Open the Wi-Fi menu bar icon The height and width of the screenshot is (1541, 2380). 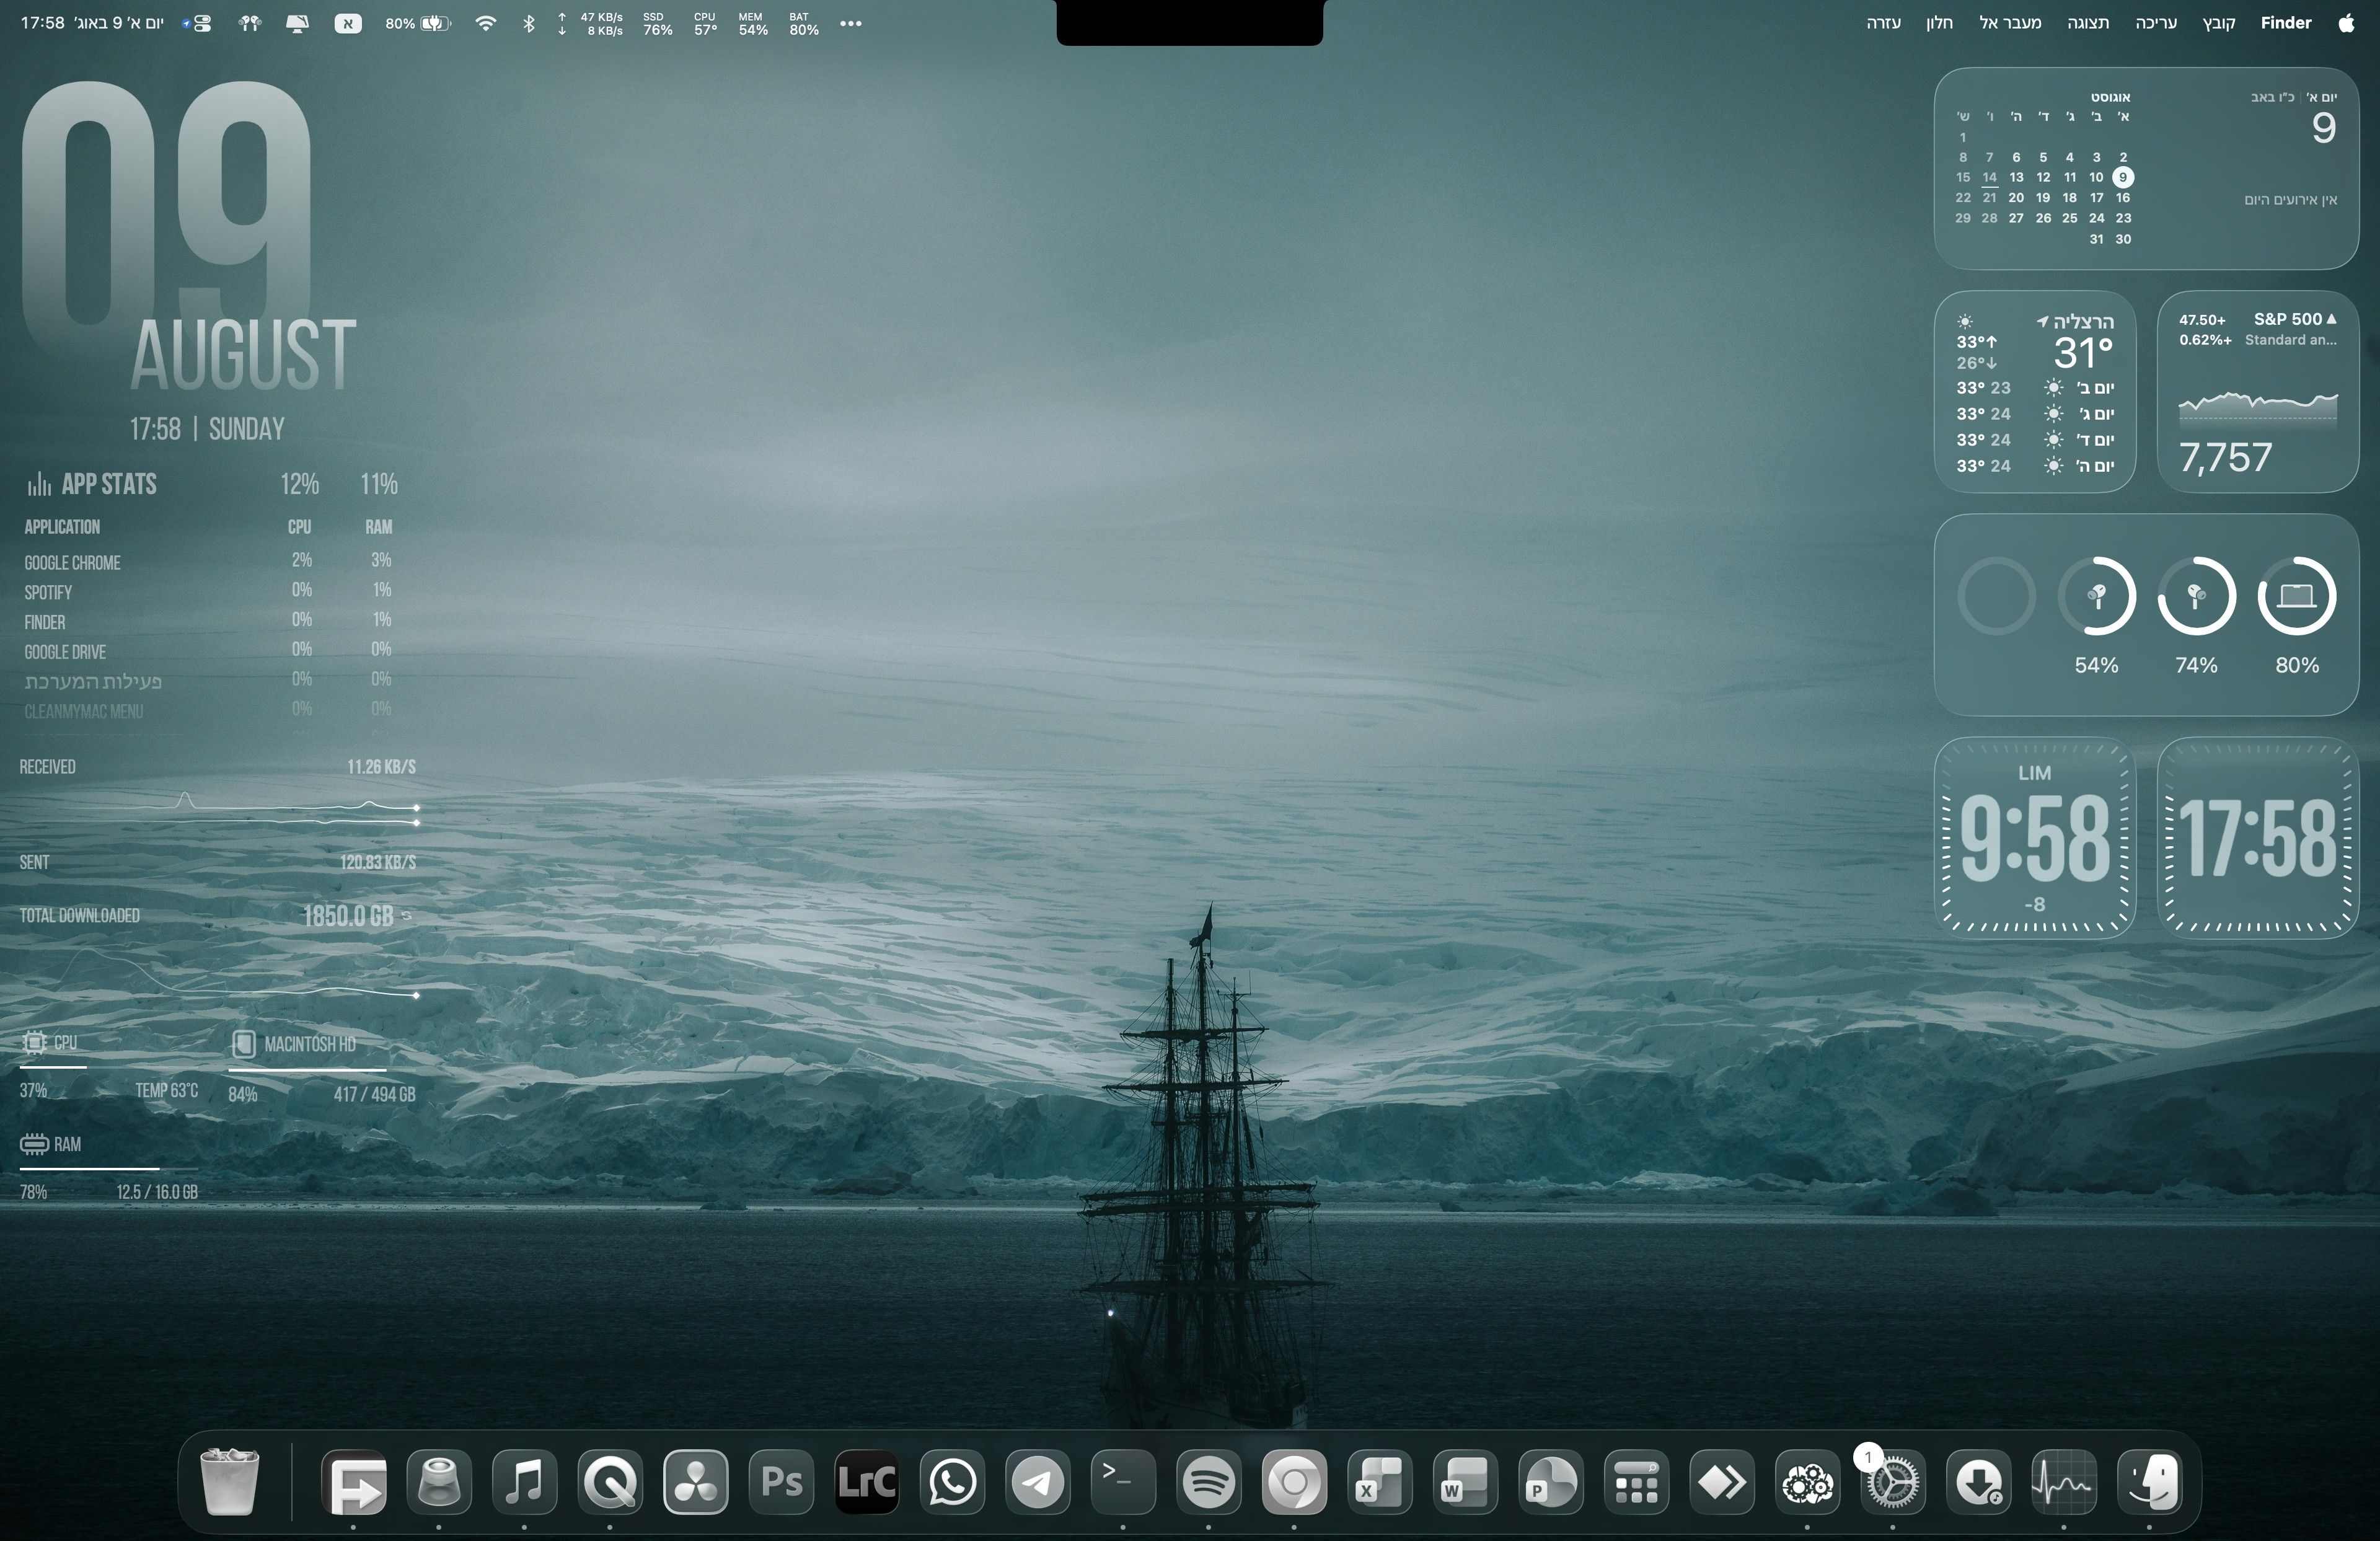coord(485,23)
